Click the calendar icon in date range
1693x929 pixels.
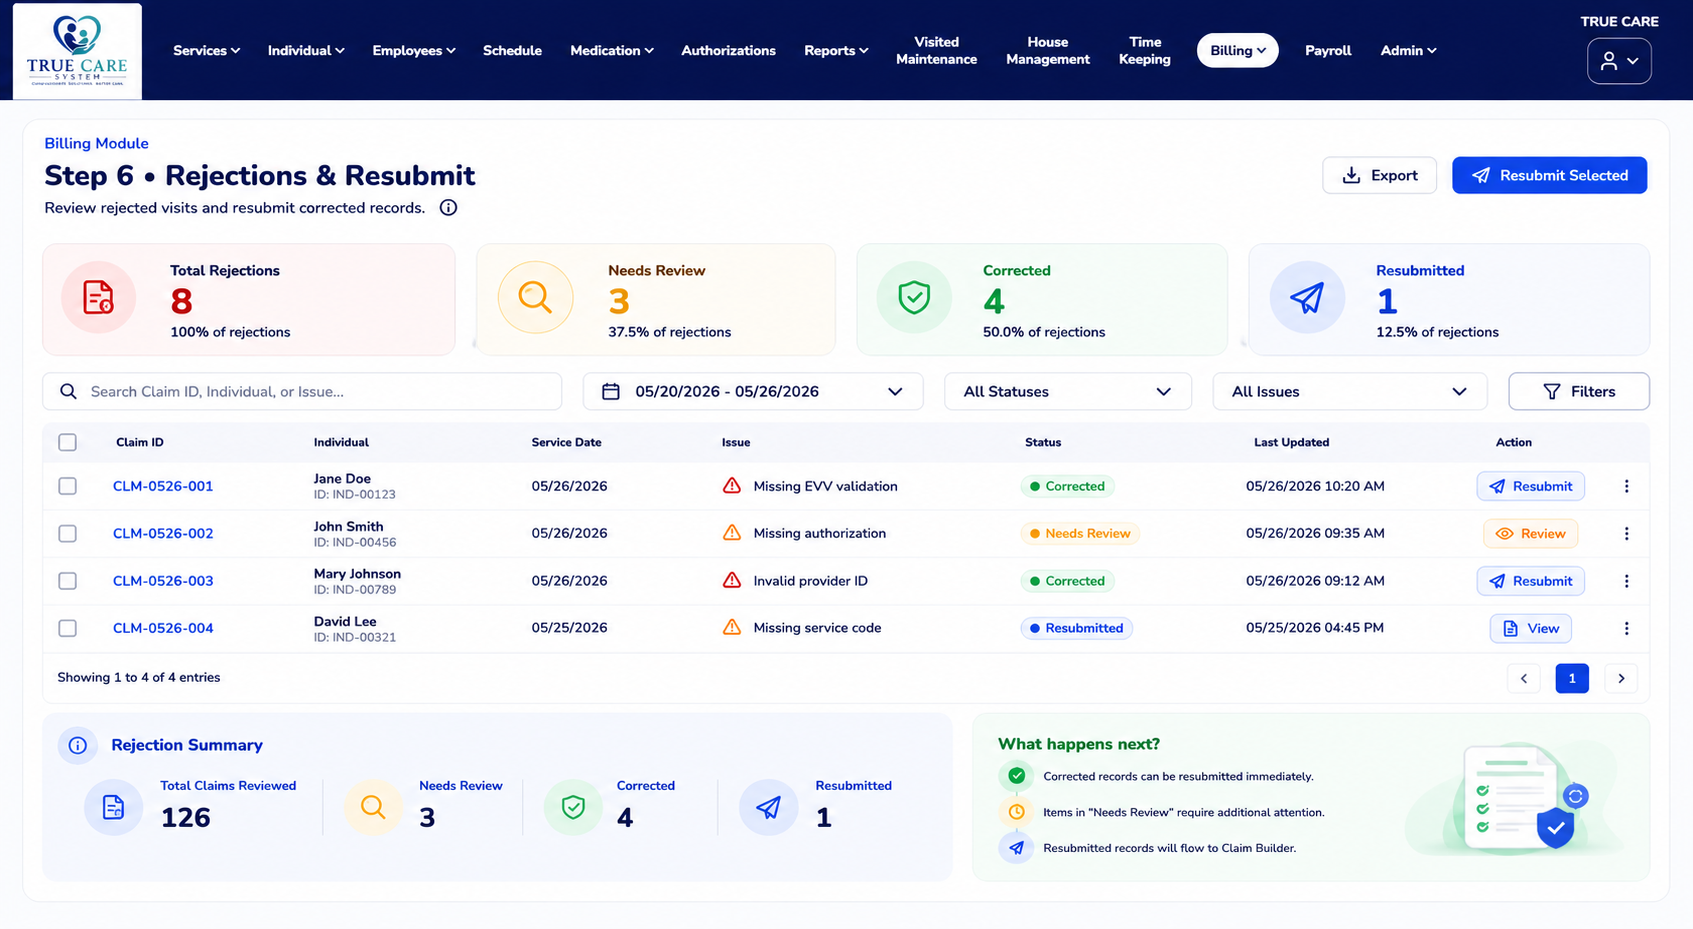tap(611, 392)
